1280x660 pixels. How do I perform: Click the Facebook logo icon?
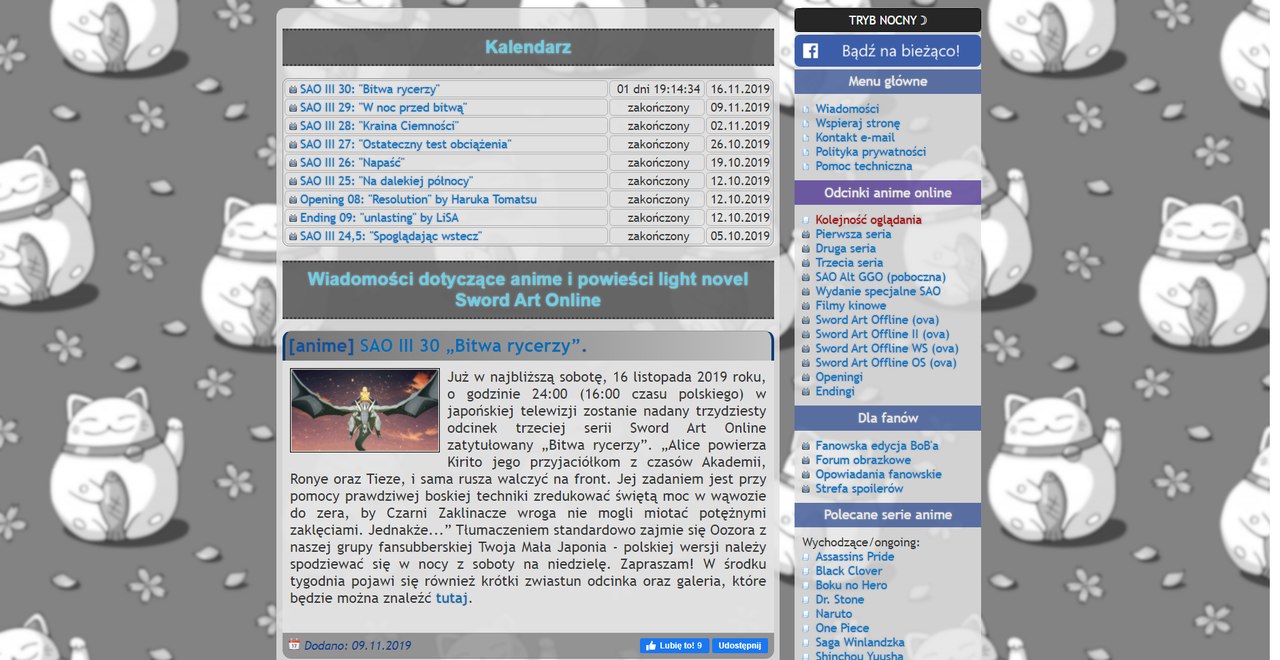pyautogui.click(x=811, y=51)
